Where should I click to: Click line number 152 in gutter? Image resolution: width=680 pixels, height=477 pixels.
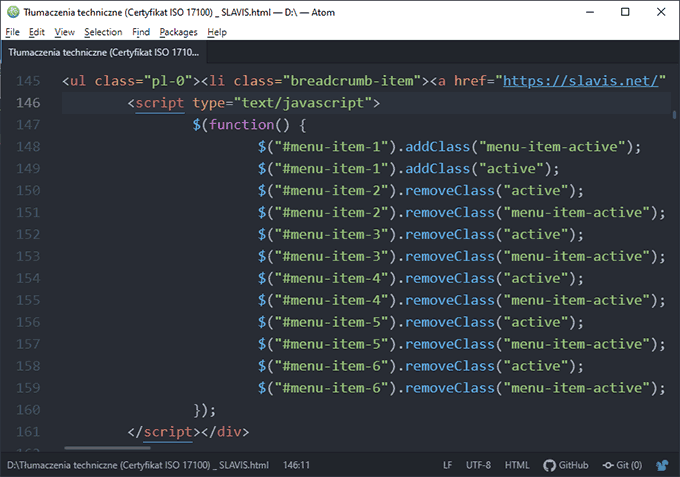28,234
